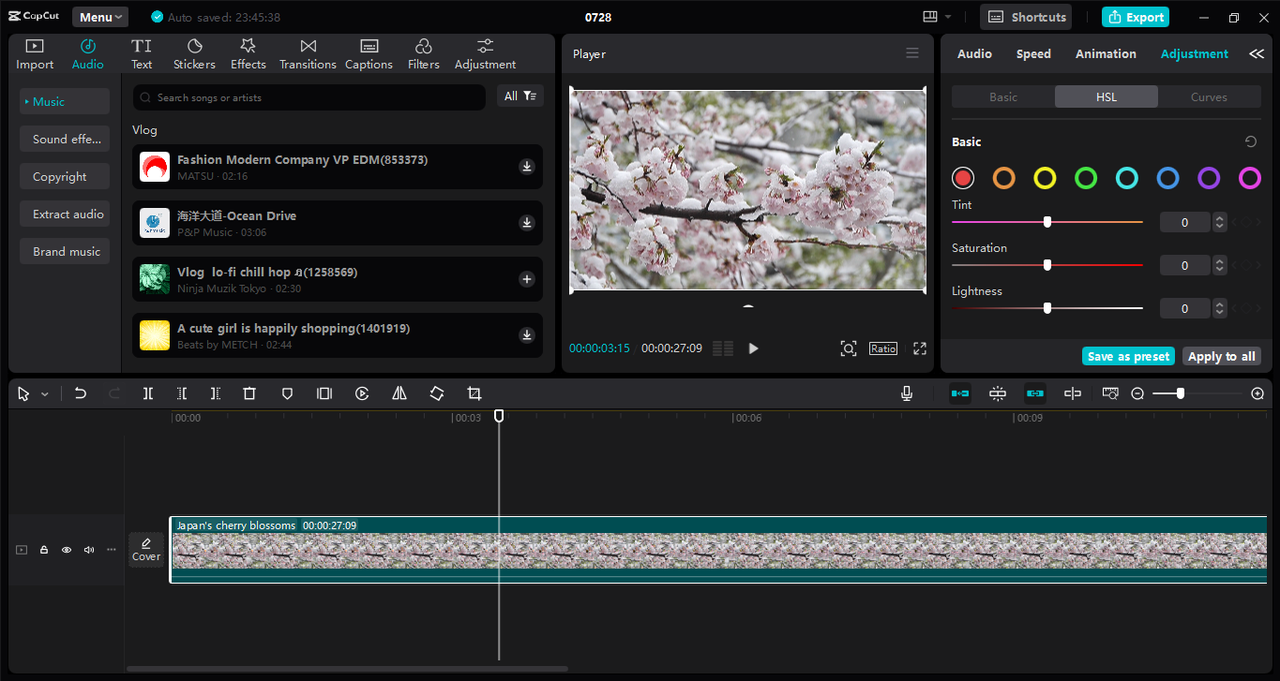Switch to the Curves tab
Viewport: 1280px width, 681px height.
click(1209, 97)
